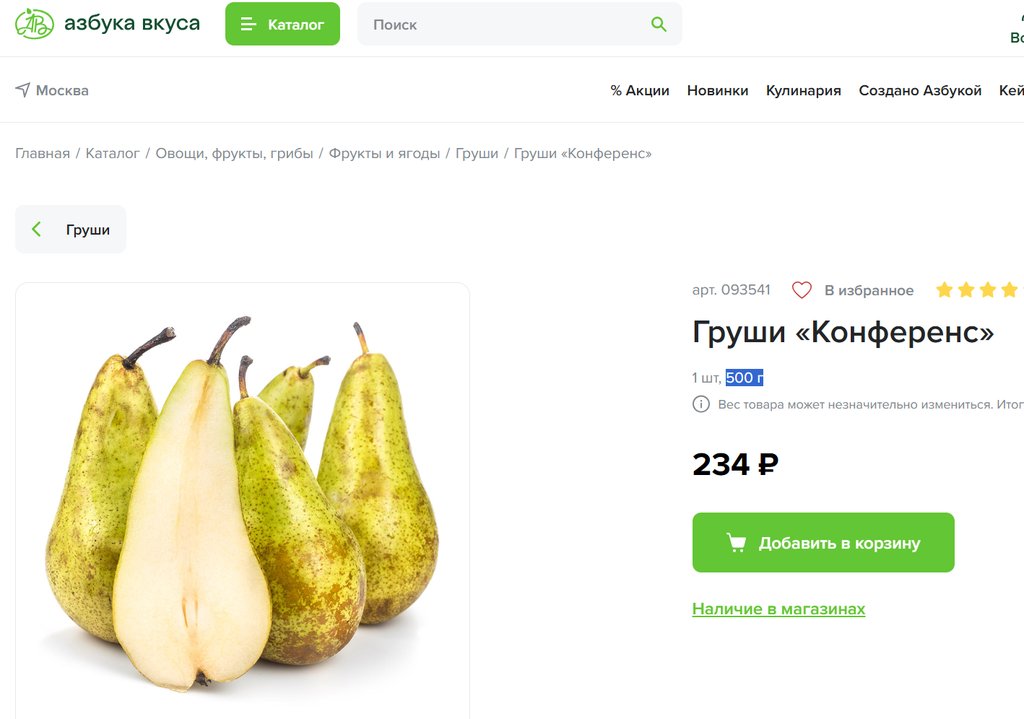This screenshot has width=1024, height=719.
Task: Open the Наличие в магазинах link
Action: 778,609
